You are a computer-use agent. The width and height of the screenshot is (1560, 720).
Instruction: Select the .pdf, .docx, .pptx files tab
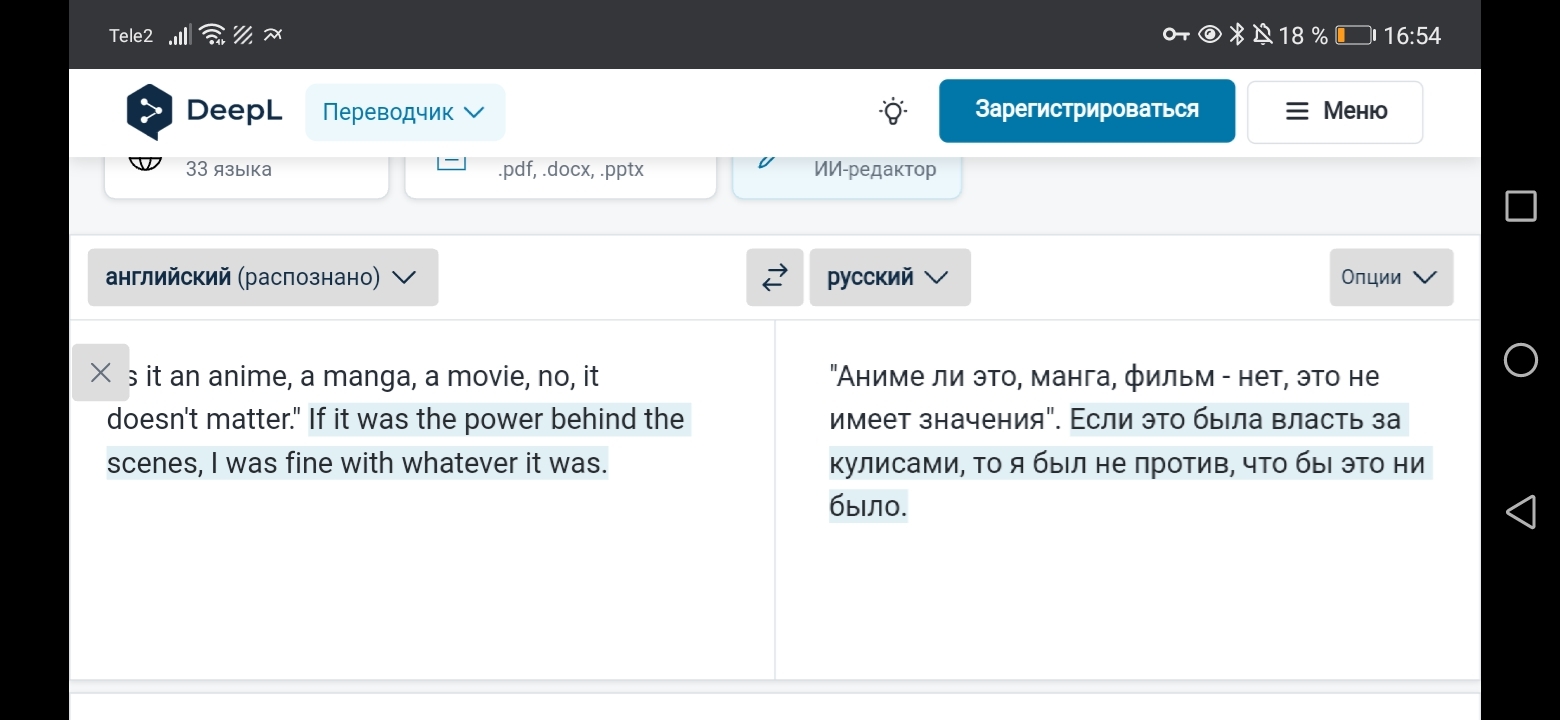coord(571,170)
